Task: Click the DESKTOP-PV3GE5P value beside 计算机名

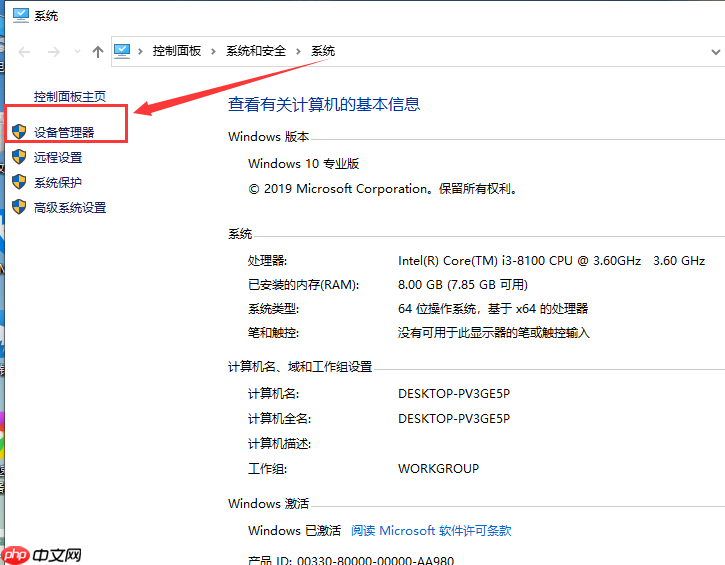Action: click(454, 393)
